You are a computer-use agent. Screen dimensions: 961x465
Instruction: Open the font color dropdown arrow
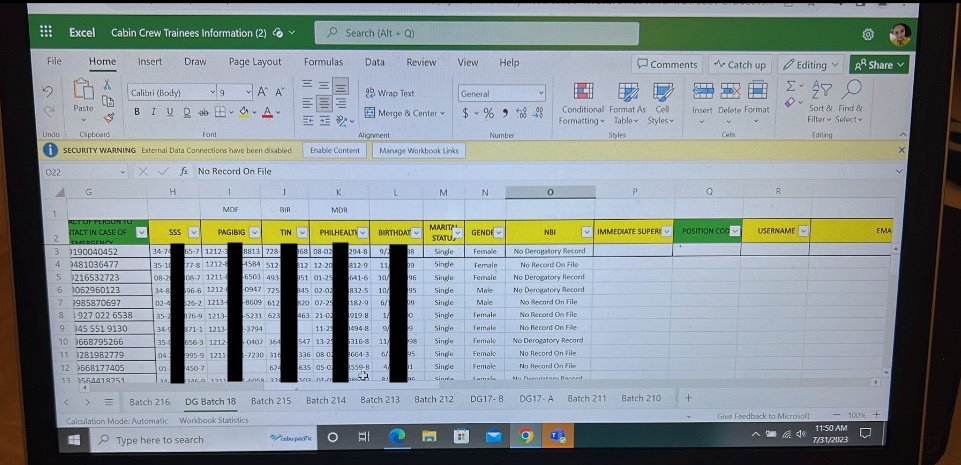pyautogui.click(x=278, y=113)
